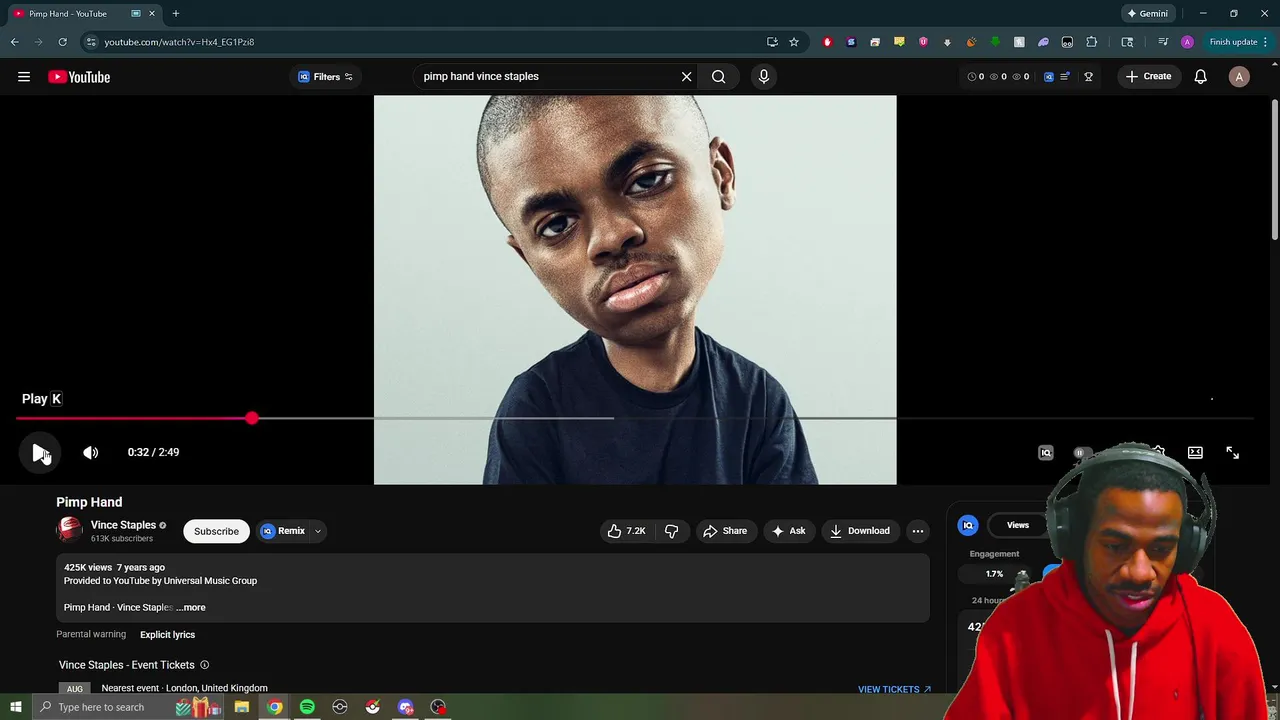Subscribe to the Vince Staples channel
The image size is (1280, 720).
pos(216,531)
